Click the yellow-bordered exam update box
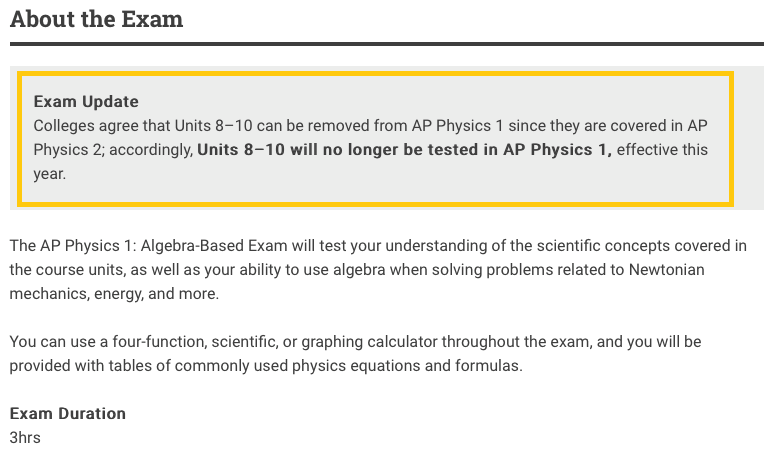 pyautogui.click(x=375, y=139)
